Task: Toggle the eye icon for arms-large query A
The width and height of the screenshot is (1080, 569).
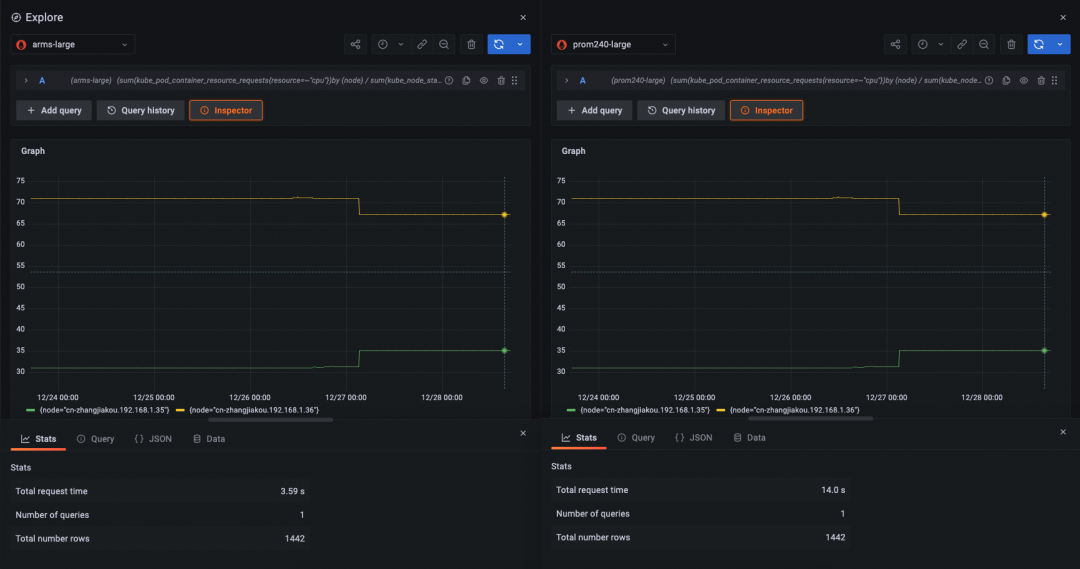Action: tap(484, 80)
